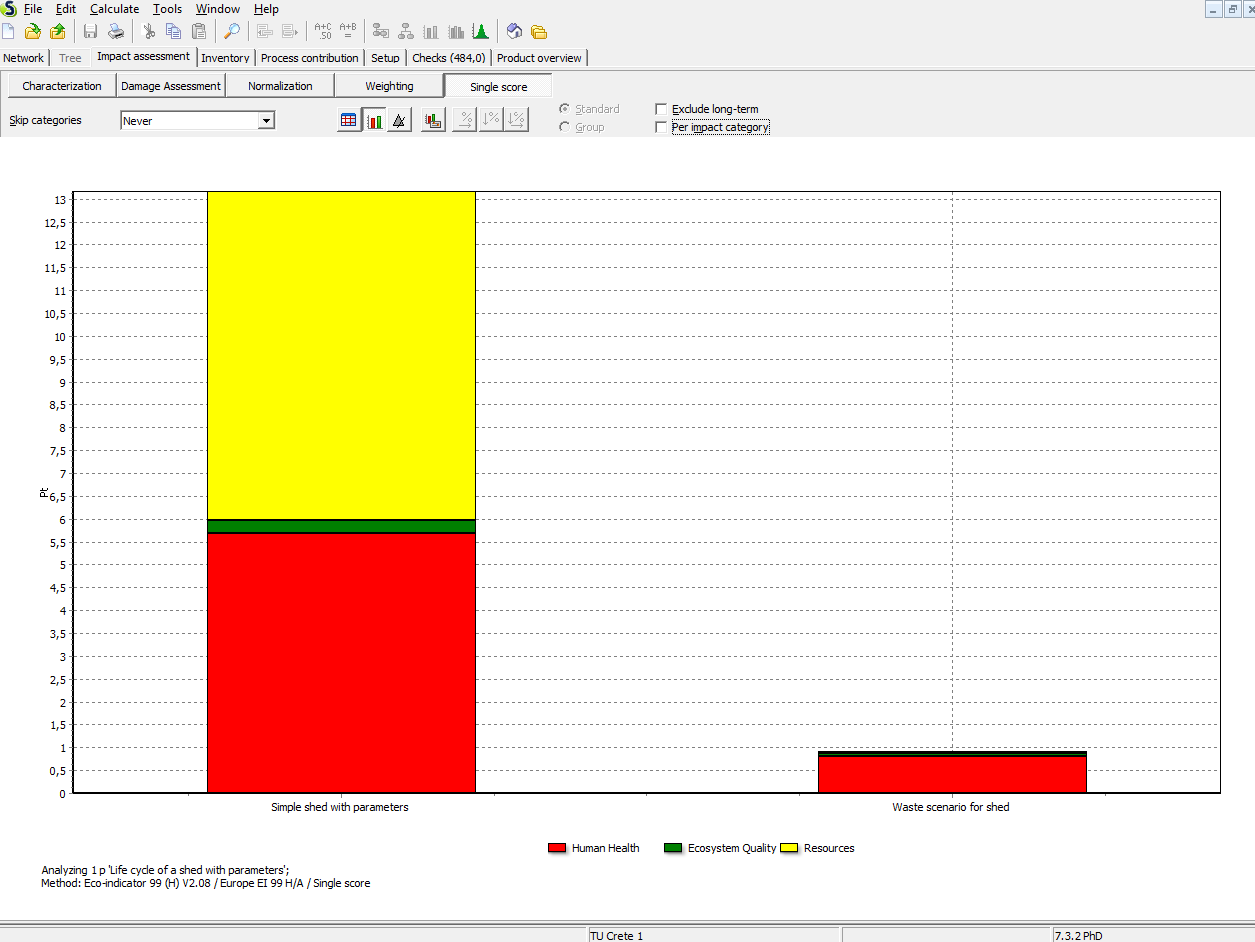
Task: Click red Human Health segment of Simple shed
Action: [341, 663]
